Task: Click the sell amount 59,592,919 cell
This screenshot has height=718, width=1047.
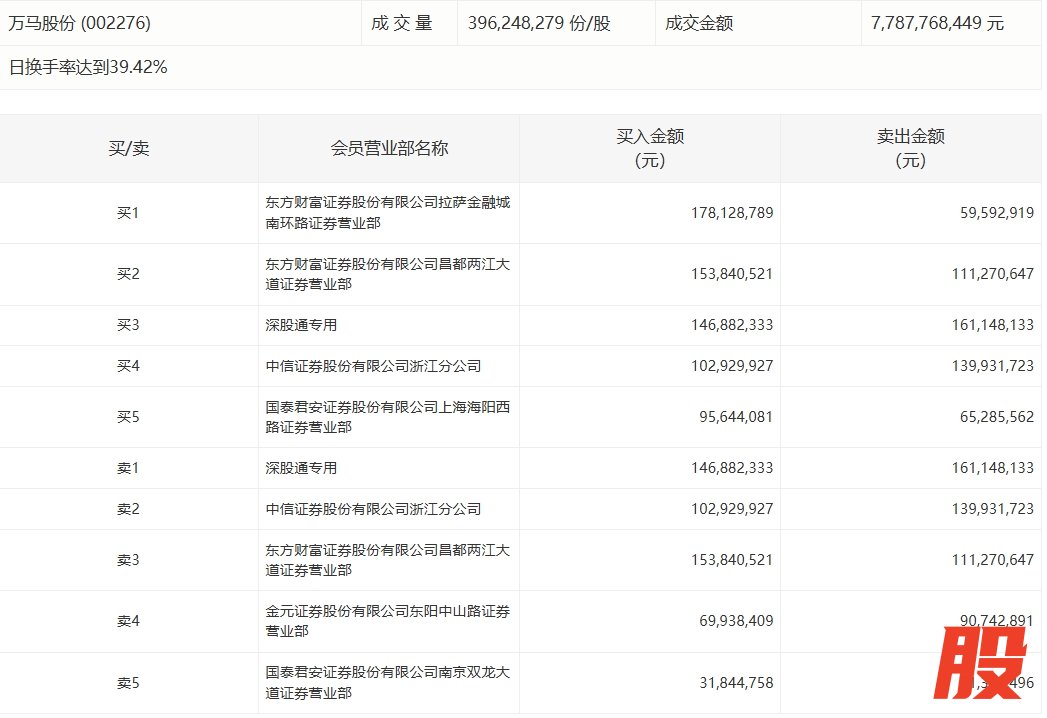Action: [992, 213]
